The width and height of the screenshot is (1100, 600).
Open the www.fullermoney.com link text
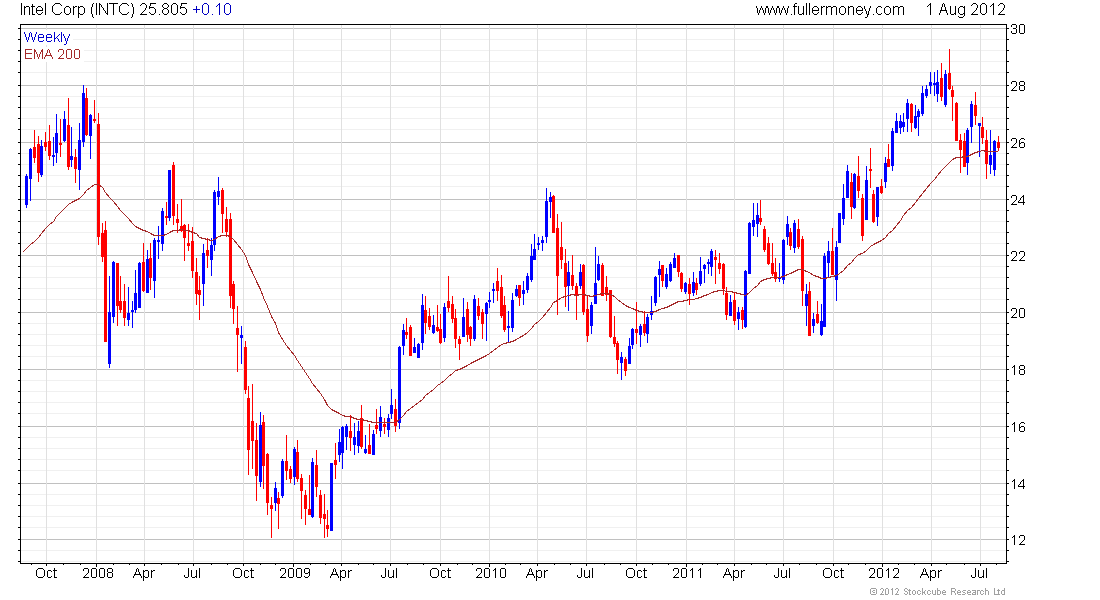830,10
